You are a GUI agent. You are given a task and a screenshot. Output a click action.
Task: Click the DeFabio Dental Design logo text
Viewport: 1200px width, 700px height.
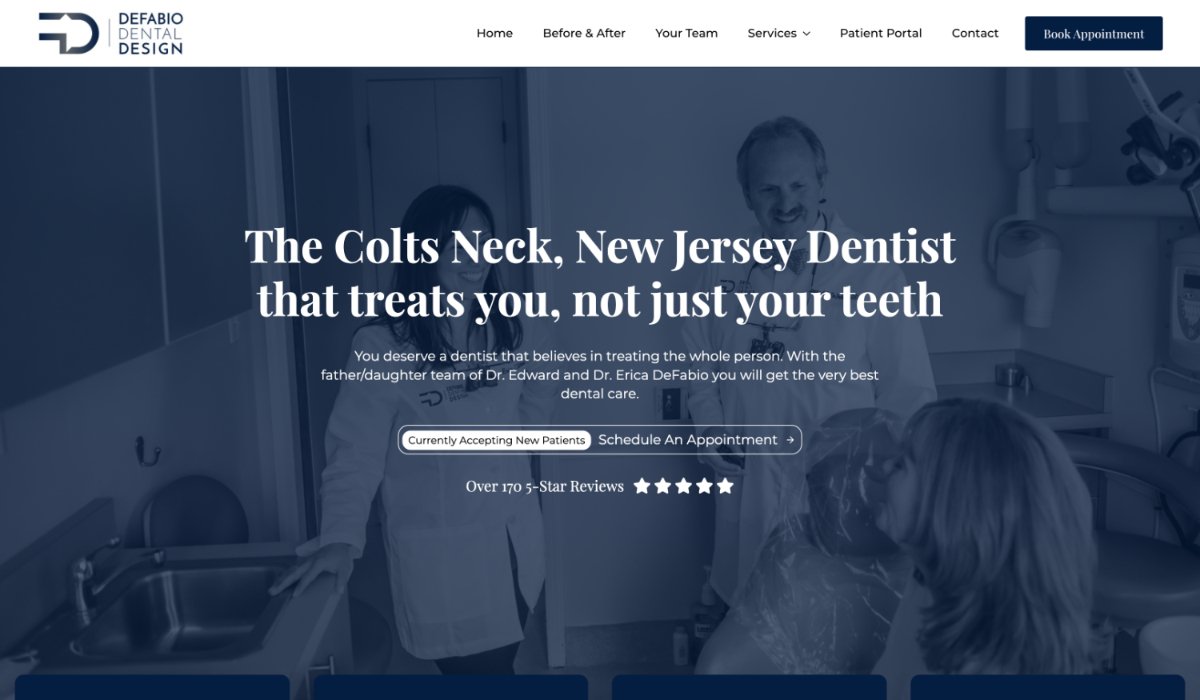[x=150, y=34]
